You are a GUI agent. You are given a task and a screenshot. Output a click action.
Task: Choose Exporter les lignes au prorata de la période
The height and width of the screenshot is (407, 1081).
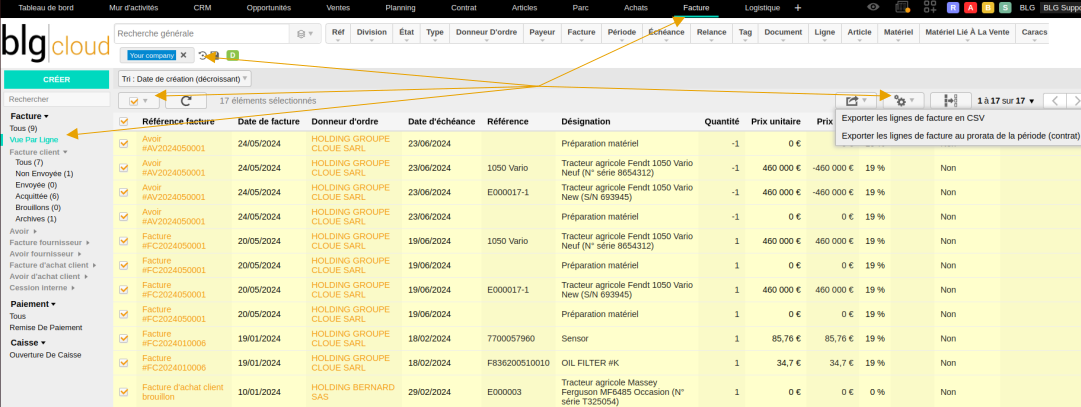960,136
